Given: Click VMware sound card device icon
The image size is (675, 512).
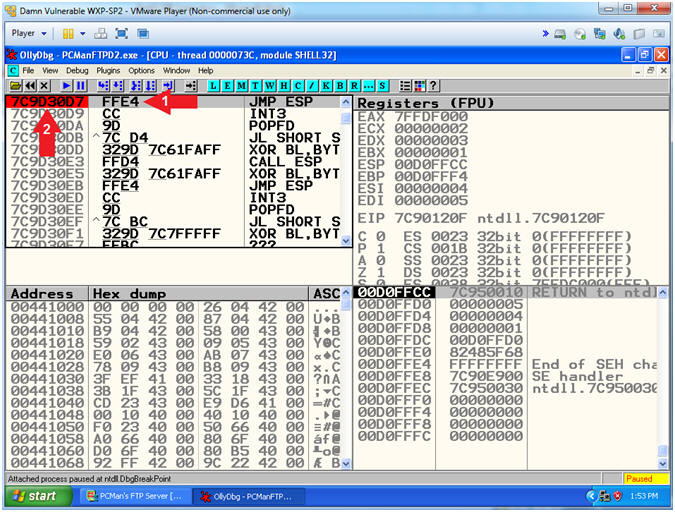Looking at the screenshot, I should click(x=619, y=34).
